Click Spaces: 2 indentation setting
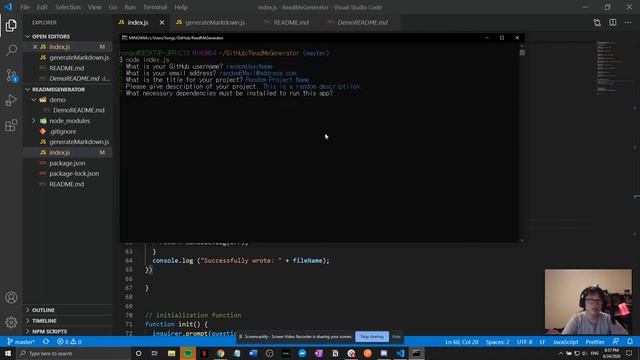This screenshot has height=360, width=640. (497, 342)
